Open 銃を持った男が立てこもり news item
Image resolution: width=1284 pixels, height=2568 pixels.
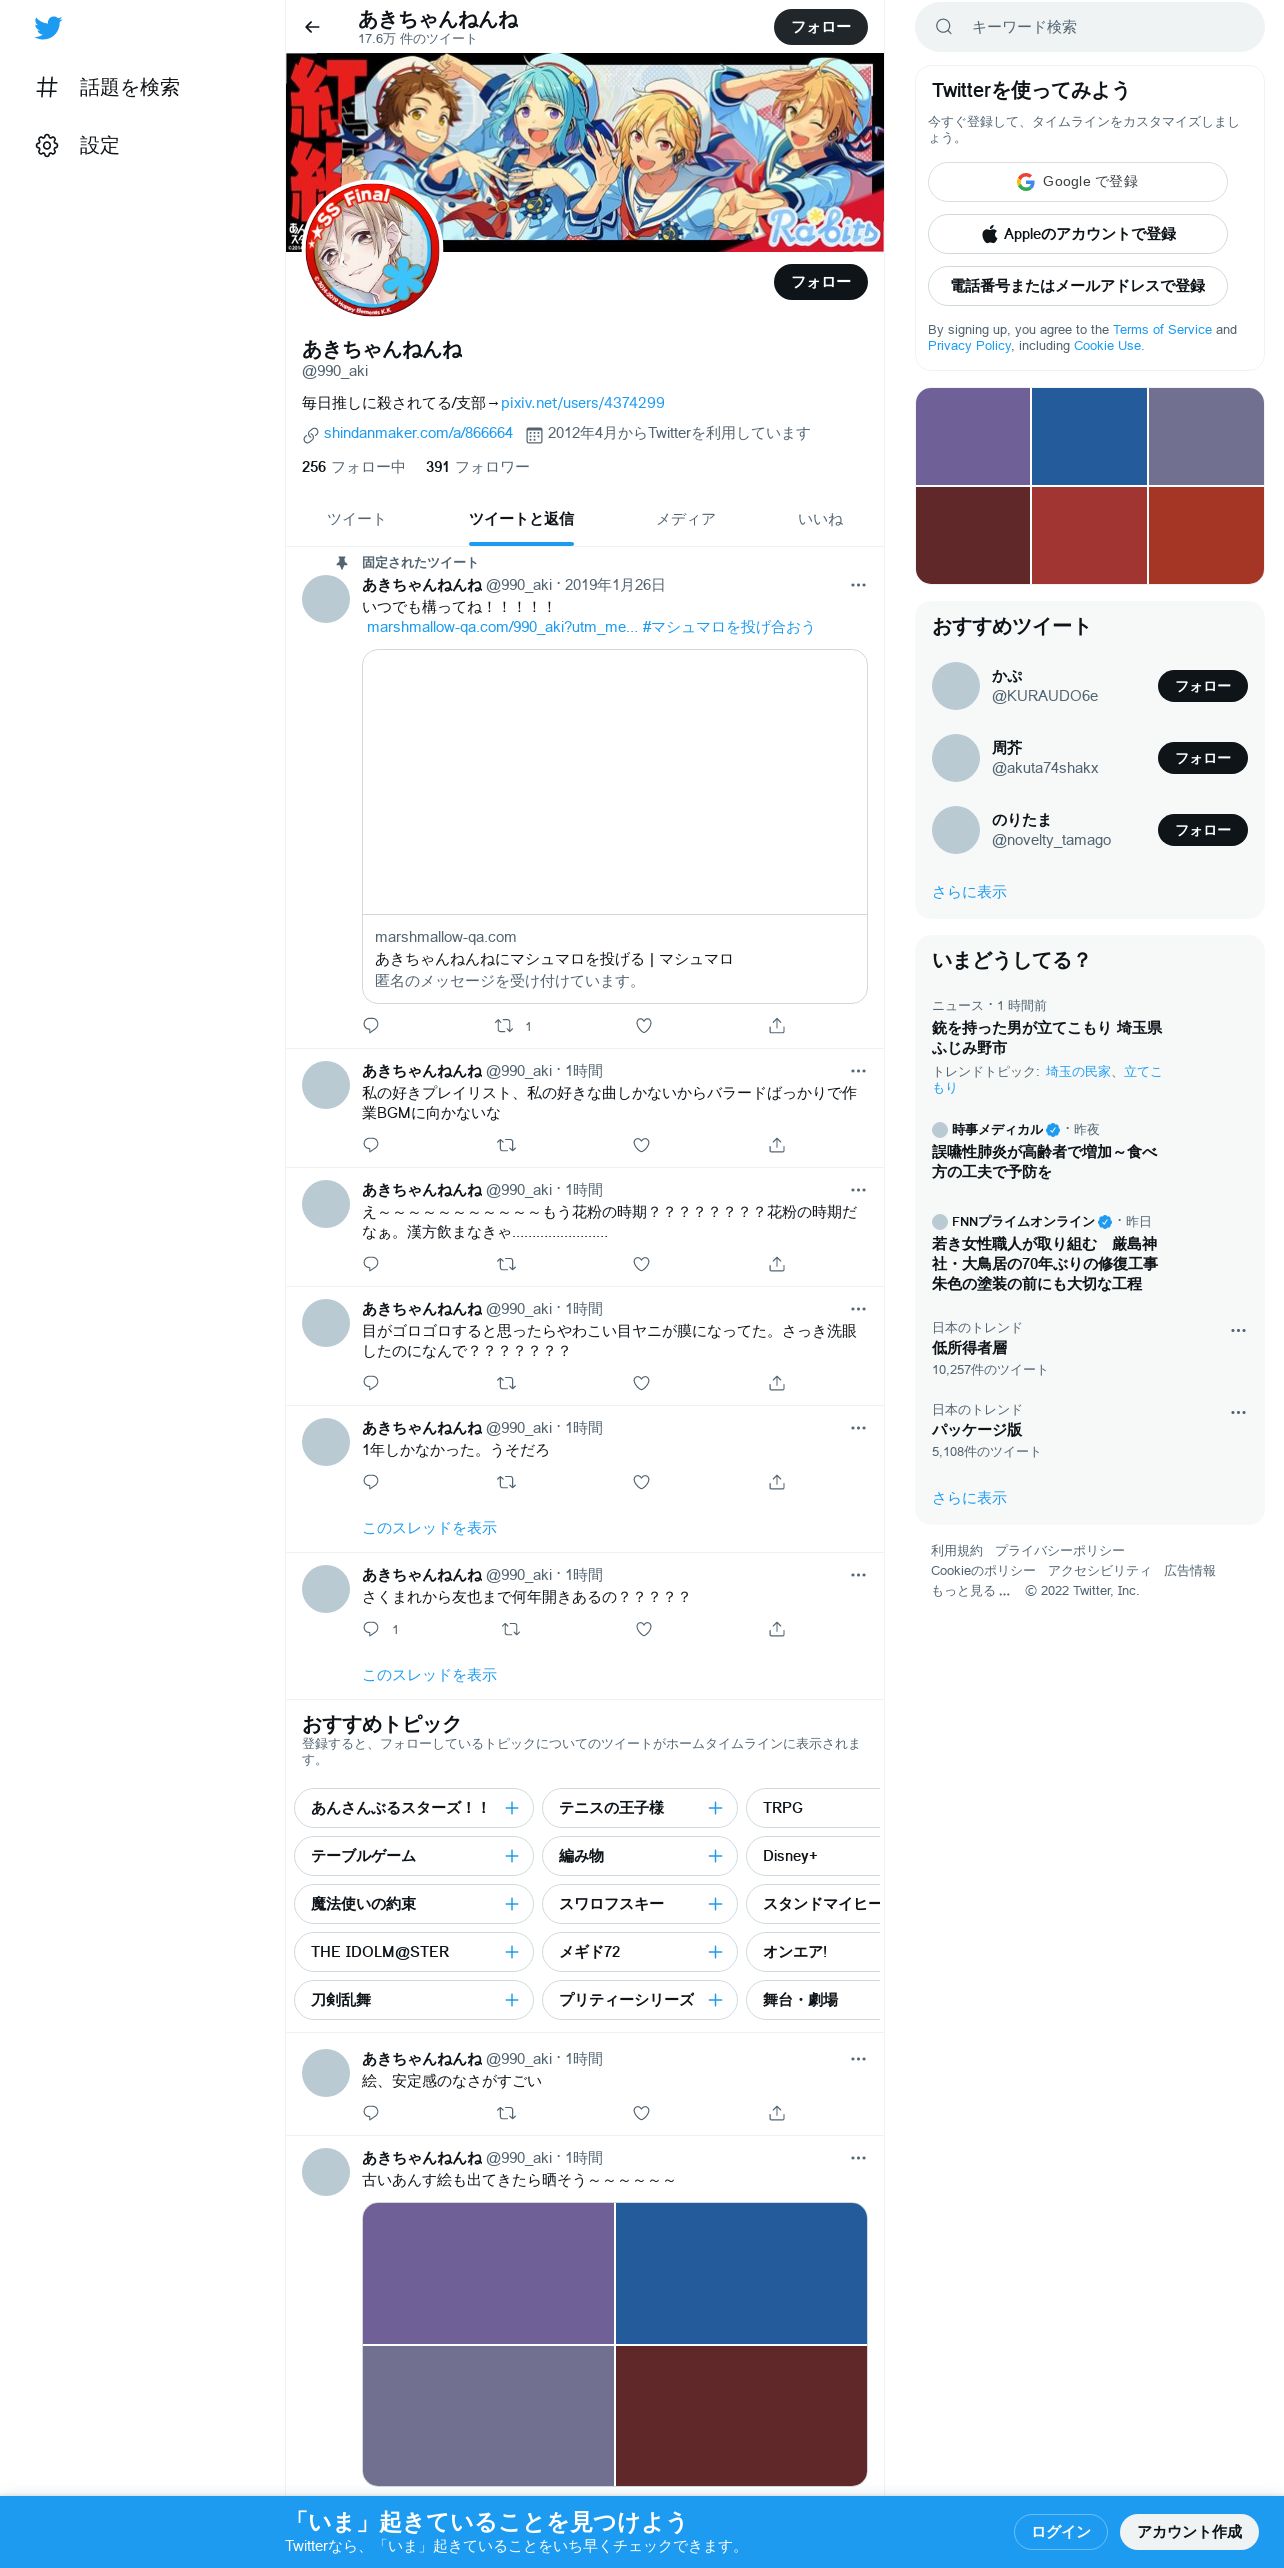coord(1047,1038)
